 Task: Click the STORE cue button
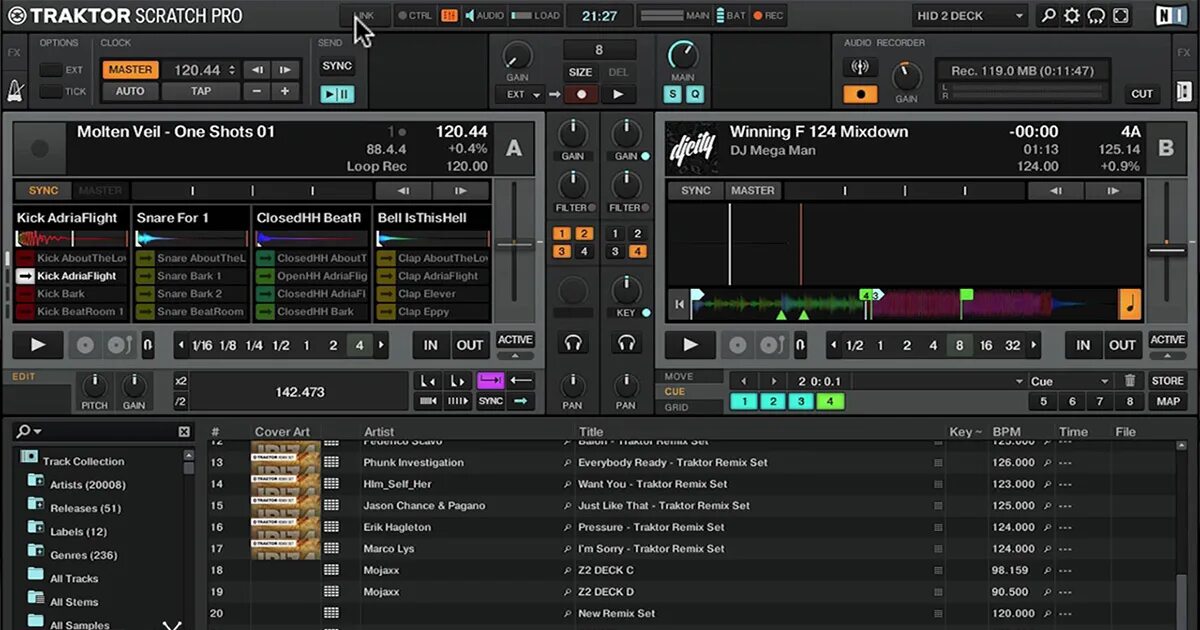click(x=1167, y=381)
